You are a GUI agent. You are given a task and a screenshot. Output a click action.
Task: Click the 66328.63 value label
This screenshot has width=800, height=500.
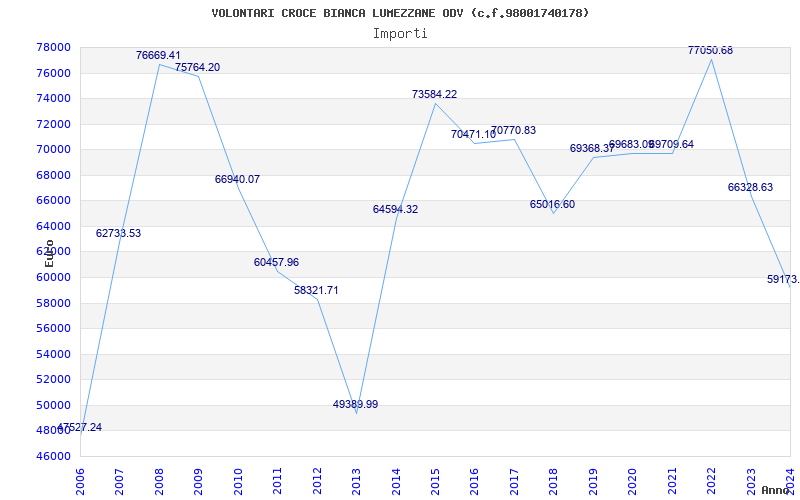[751, 187]
